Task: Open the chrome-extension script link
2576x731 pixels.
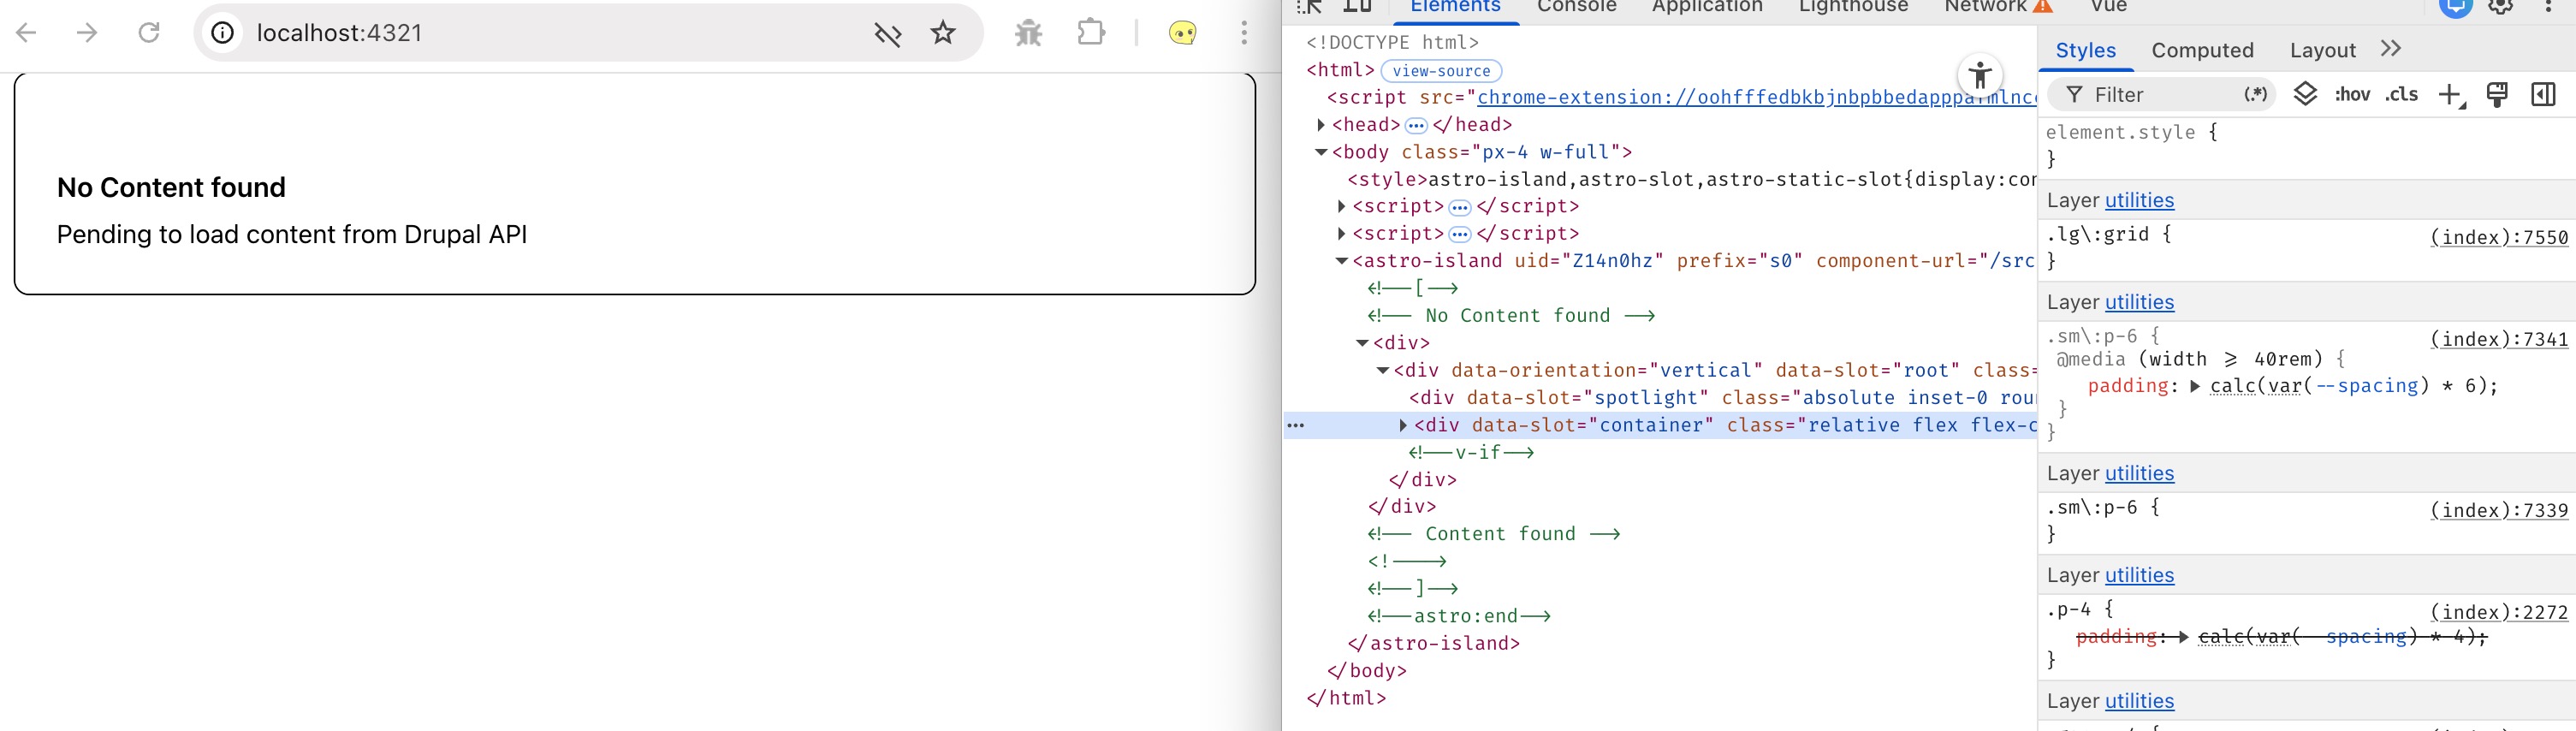Action: click(1757, 97)
